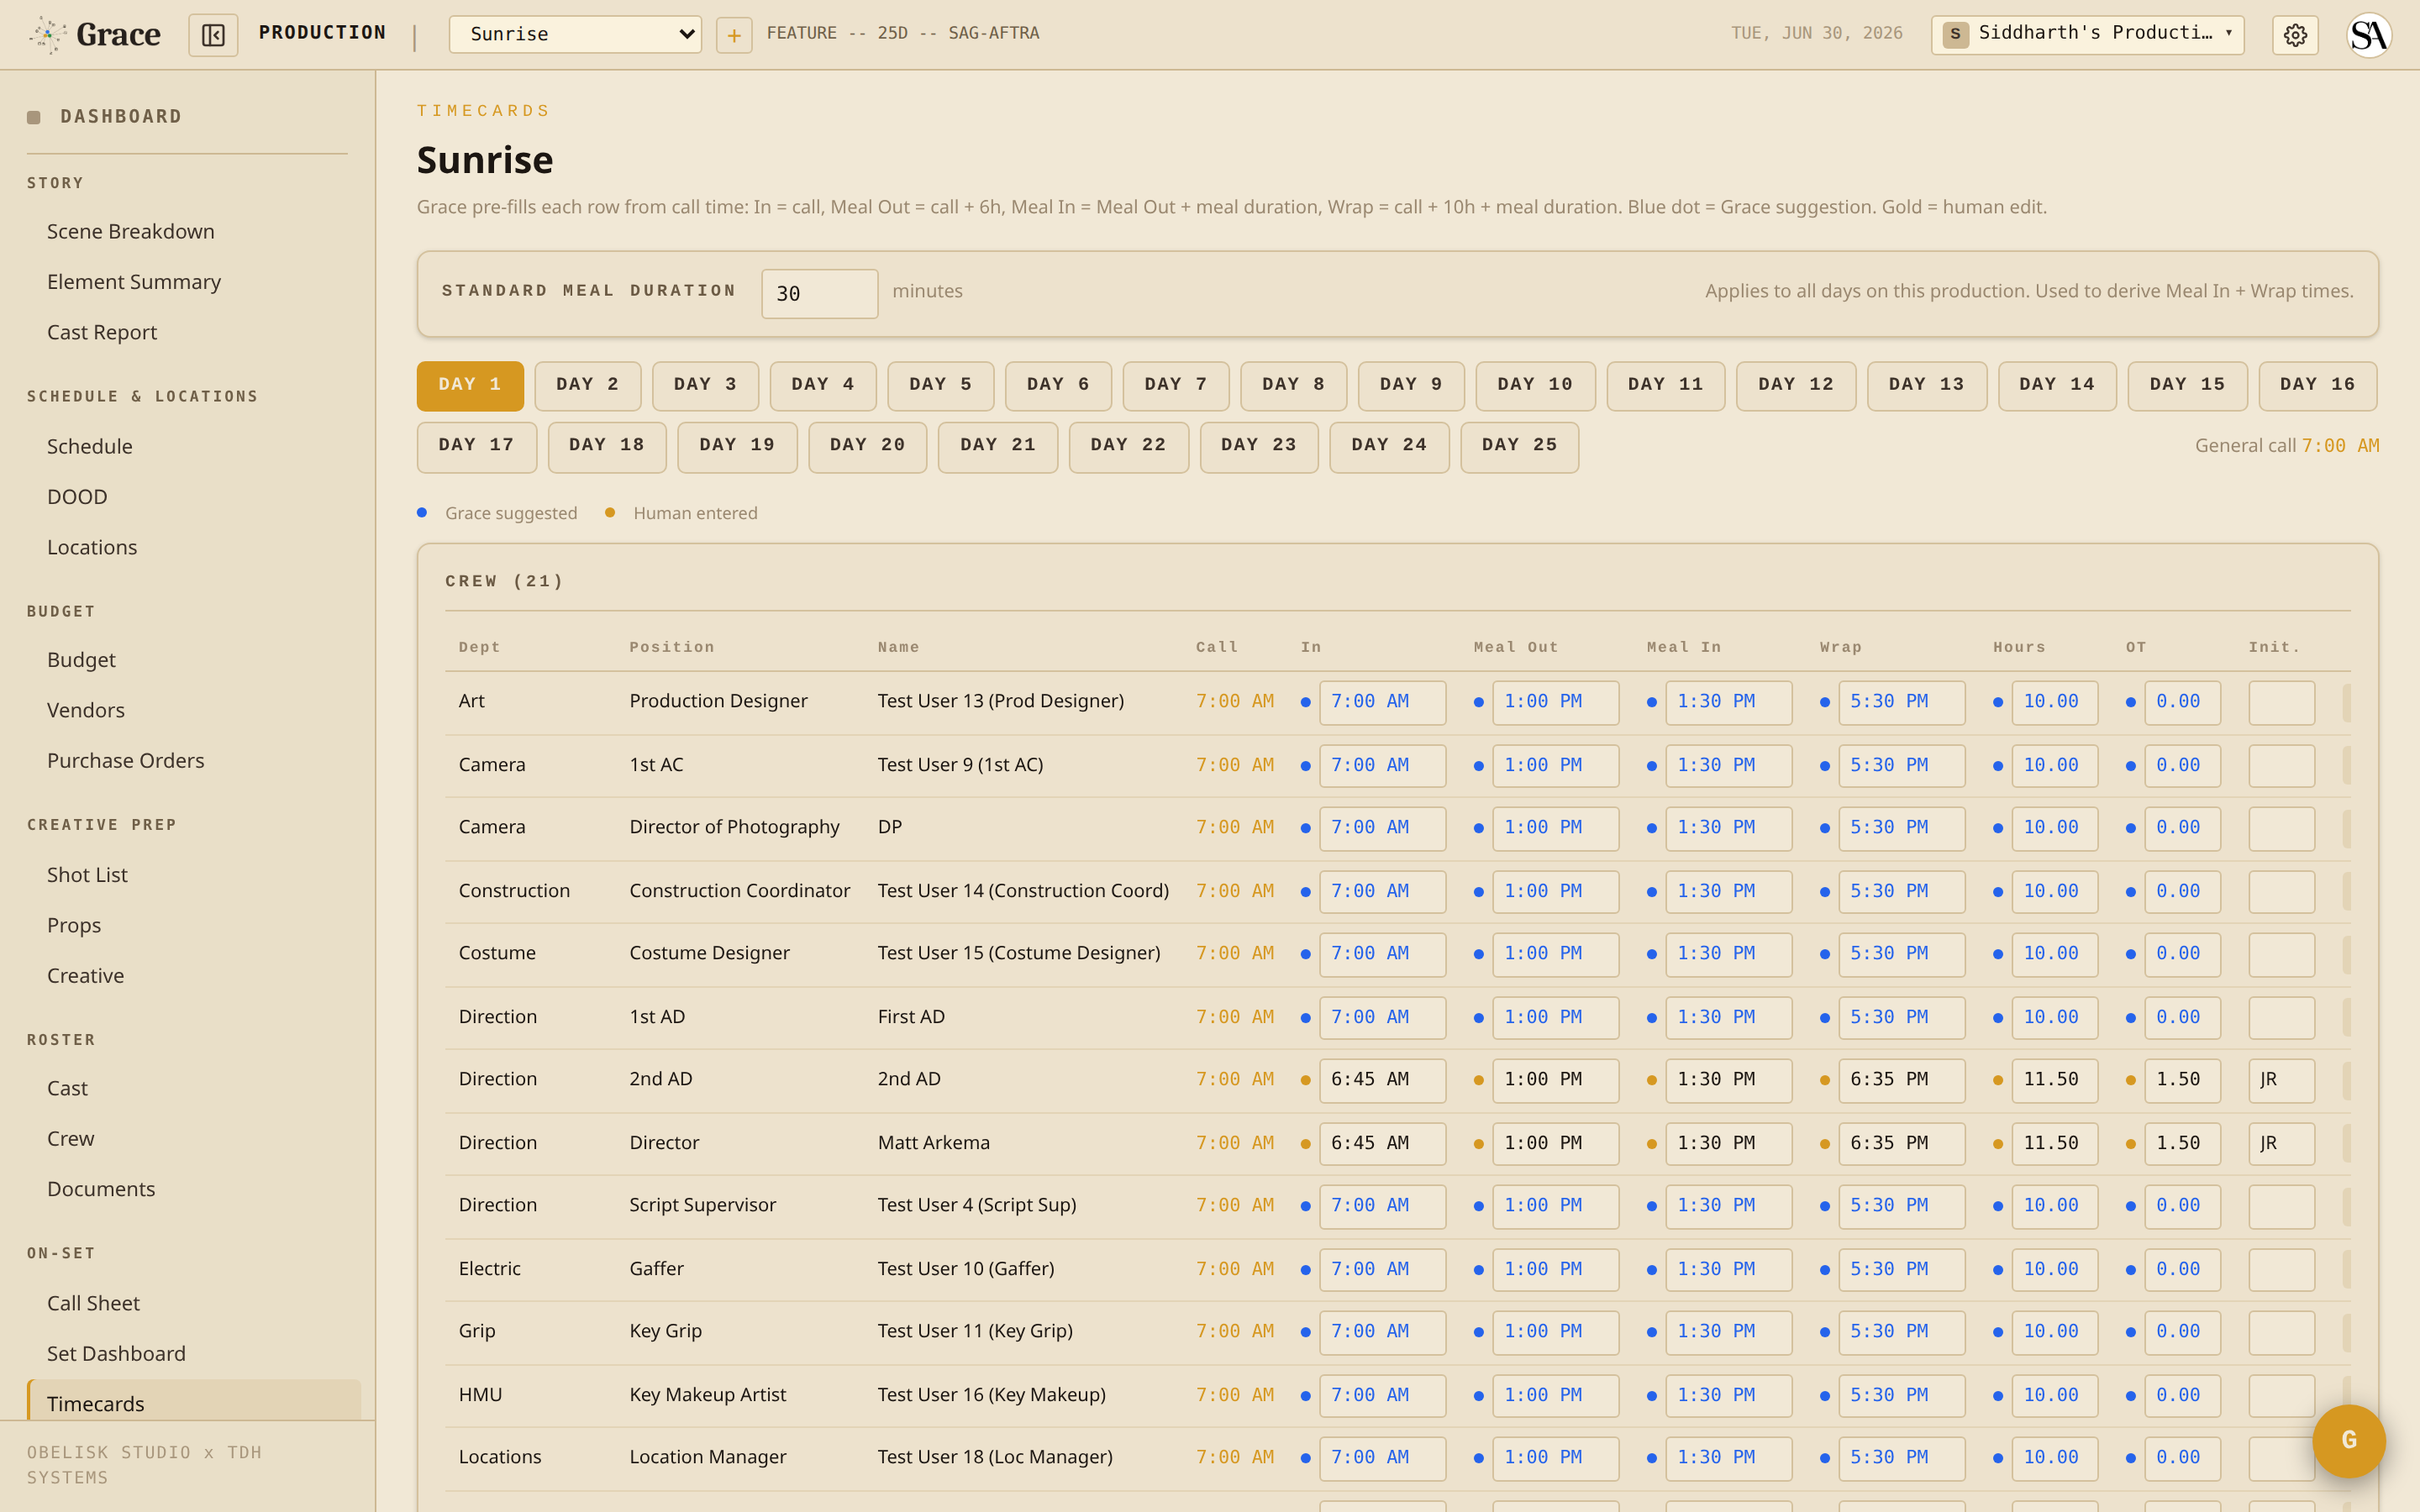This screenshot has width=2420, height=1512.
Task: Select the Day 13 tab
Action: click(1927, 386)
